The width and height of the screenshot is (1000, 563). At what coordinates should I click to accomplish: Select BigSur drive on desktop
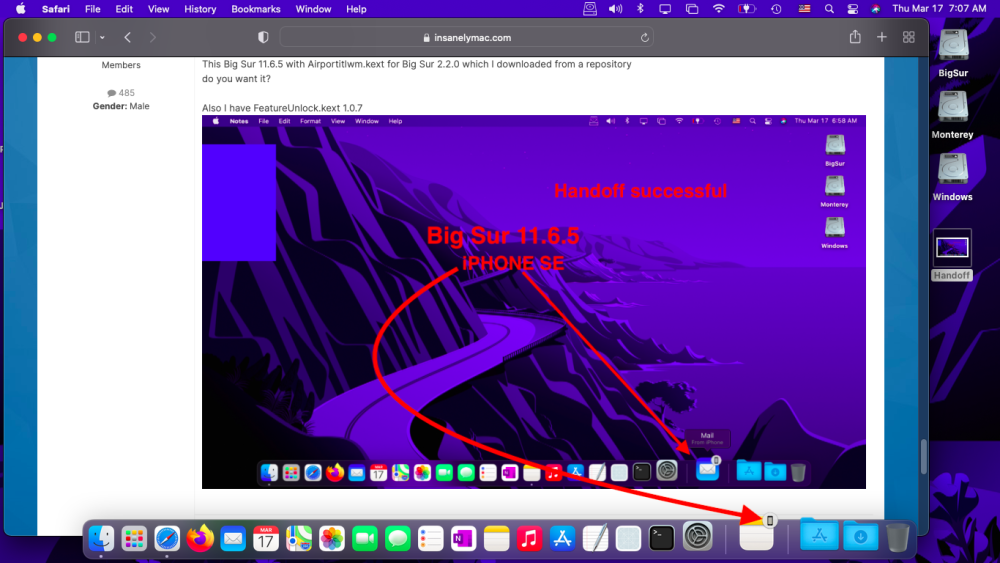pyautogui.click(x=953, y=54)
